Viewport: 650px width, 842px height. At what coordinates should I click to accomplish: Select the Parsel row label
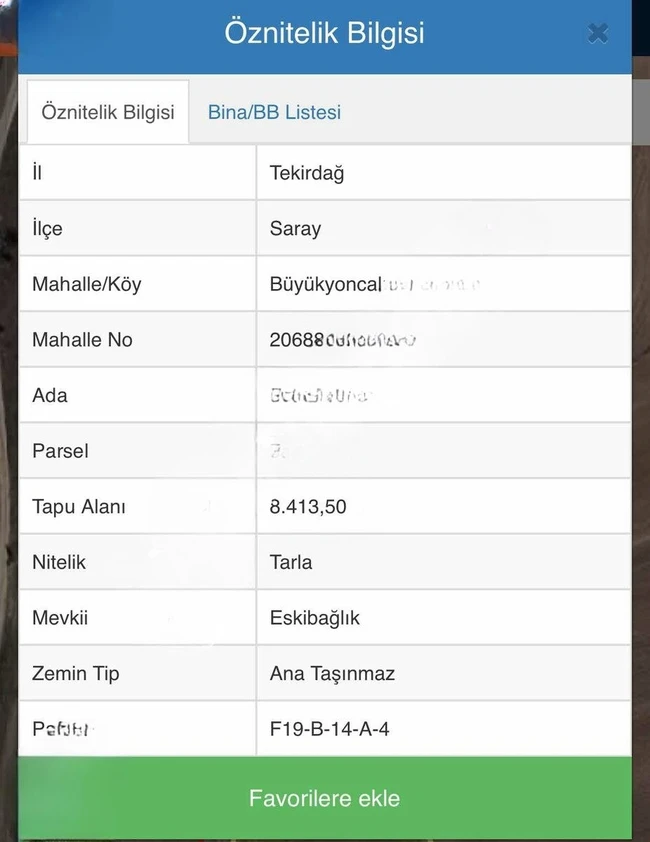pos(60,451)
